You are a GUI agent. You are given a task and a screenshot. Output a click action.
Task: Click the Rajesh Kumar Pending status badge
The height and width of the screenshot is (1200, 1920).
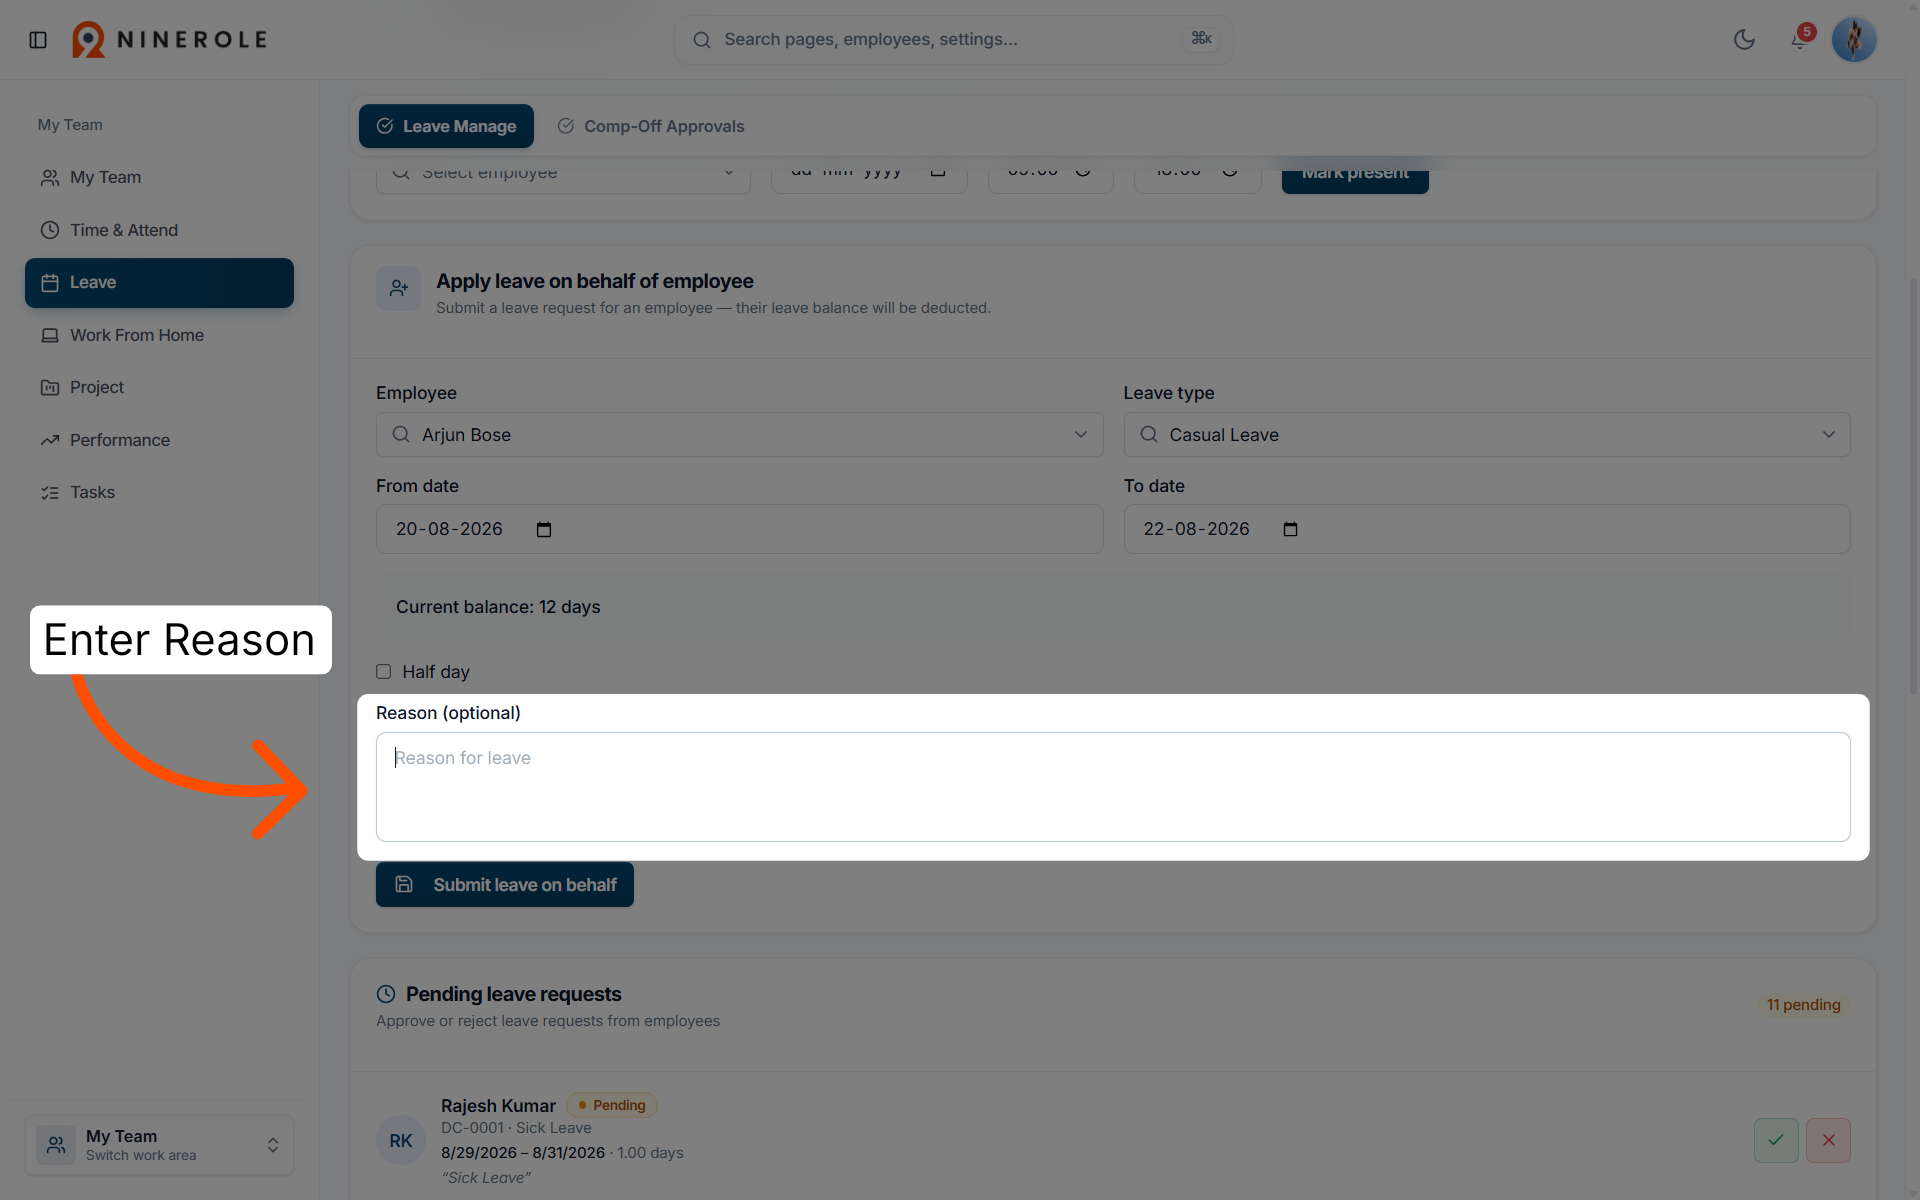pos(612,1105)
